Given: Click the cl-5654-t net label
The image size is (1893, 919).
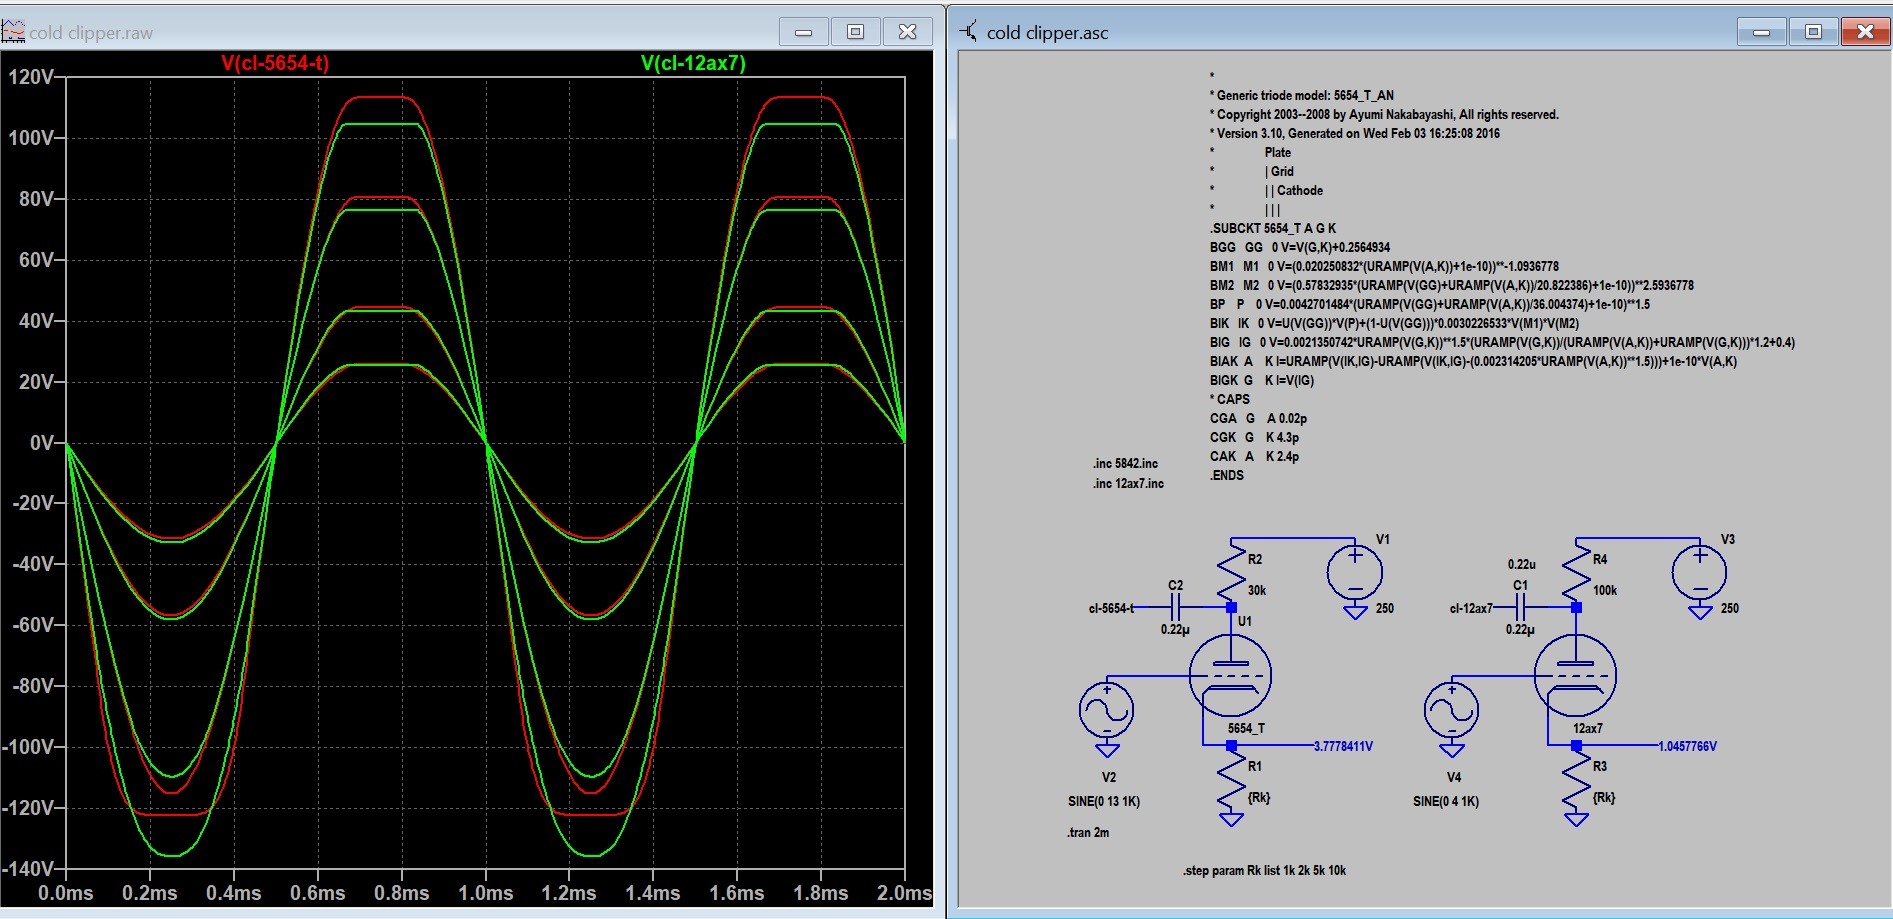Looking at the screenshot, I should [1110, 608].
